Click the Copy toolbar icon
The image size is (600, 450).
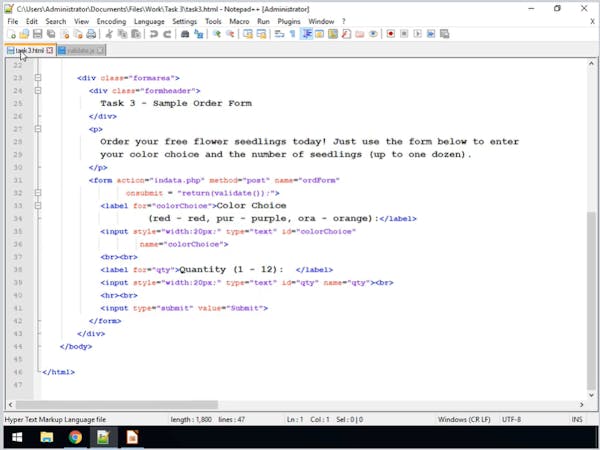pyautogui.click(x=122, y=34)
